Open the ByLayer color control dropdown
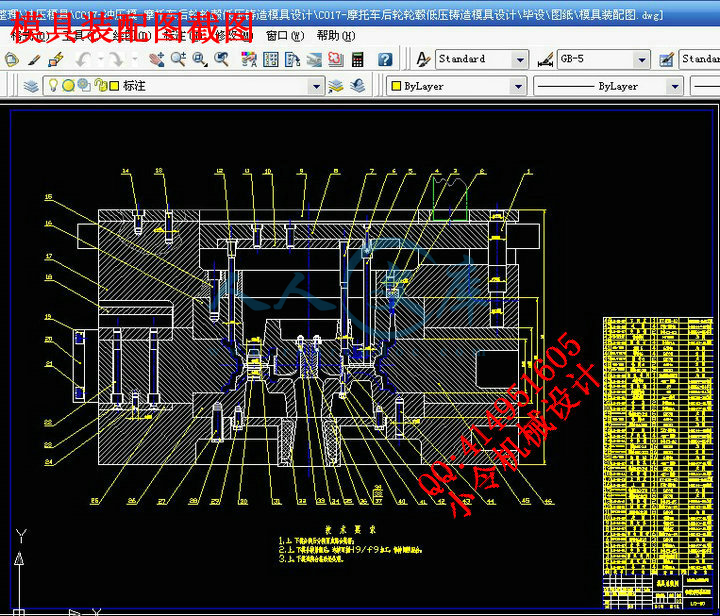 (x=518, y=86)
